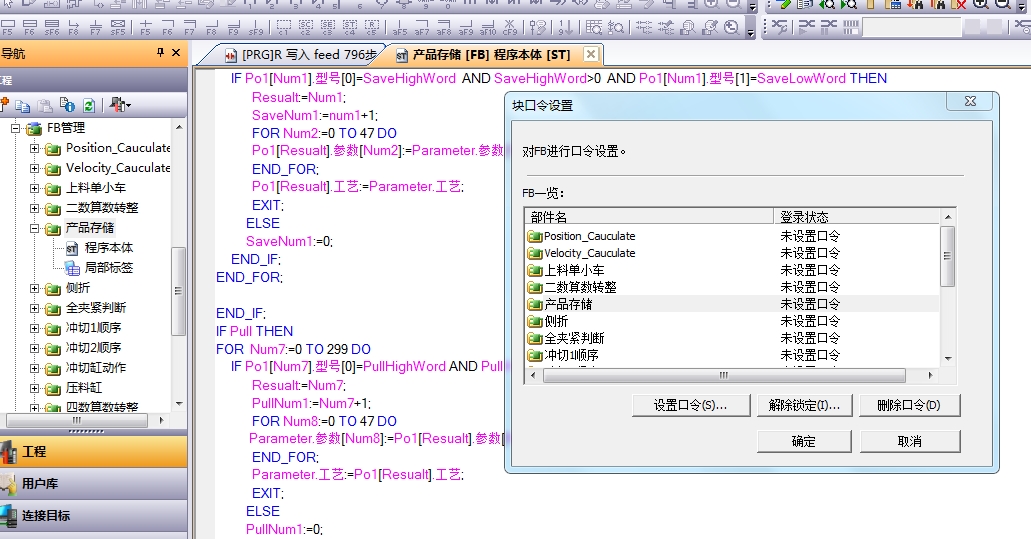Open the view options dropdown in navigation toolbar

pos(120,105)
